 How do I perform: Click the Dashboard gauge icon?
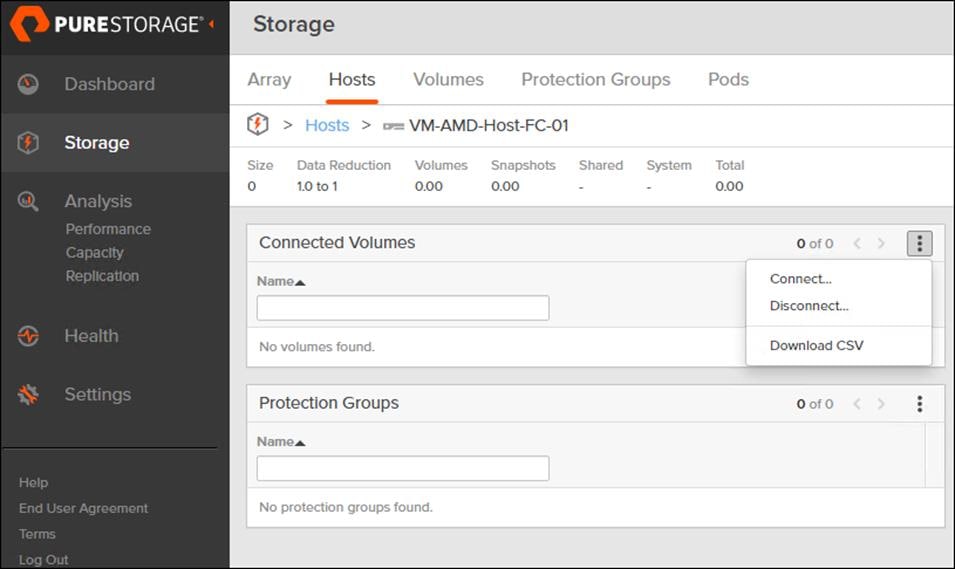28,84
